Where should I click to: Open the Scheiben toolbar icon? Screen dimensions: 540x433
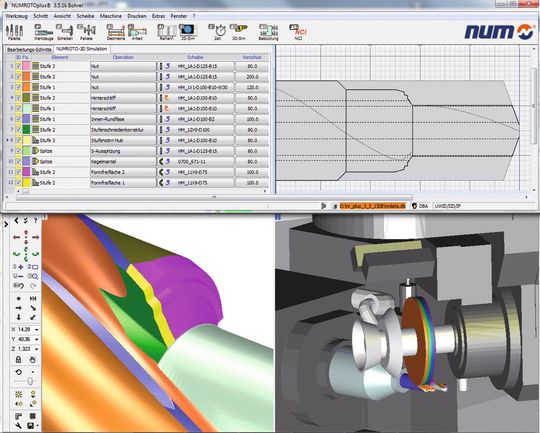point(65,32)
